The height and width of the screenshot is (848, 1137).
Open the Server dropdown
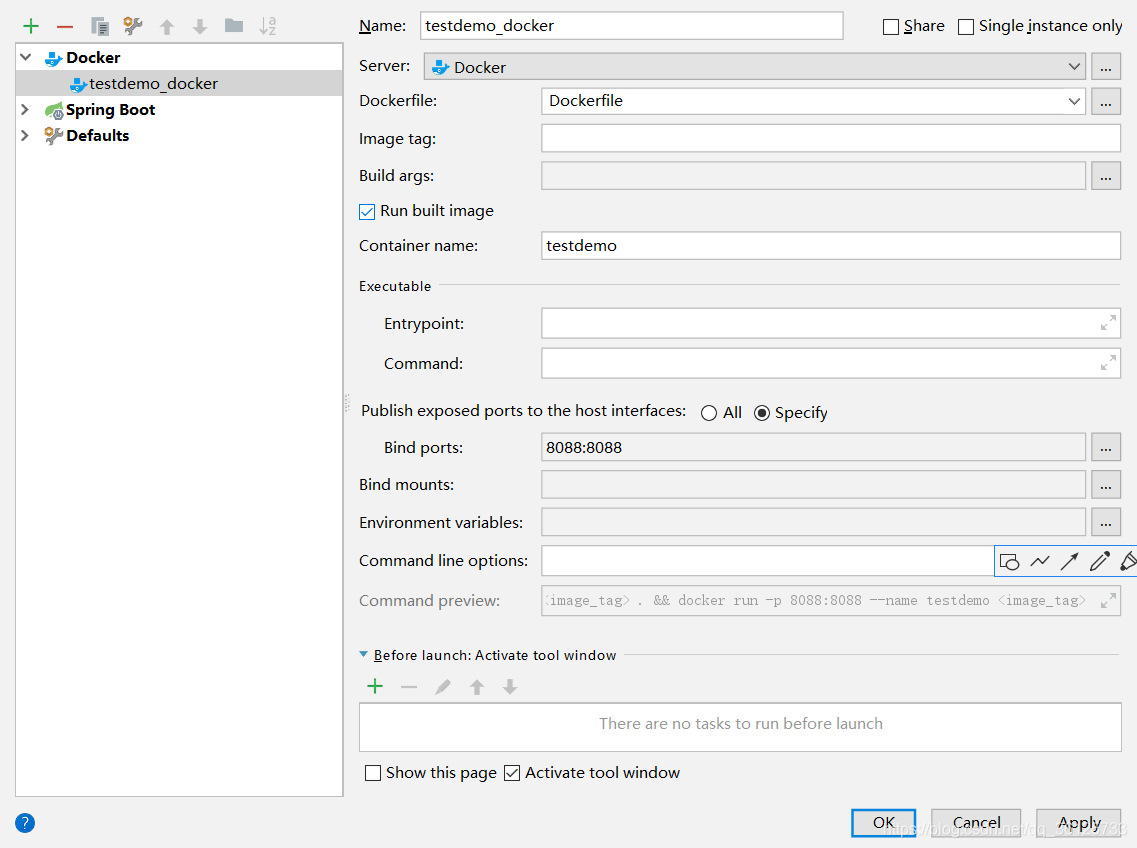click(755, 67)
